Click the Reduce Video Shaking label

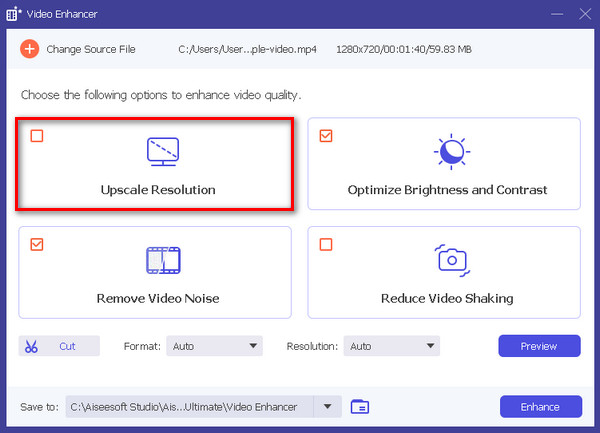(x=447, y=299)
